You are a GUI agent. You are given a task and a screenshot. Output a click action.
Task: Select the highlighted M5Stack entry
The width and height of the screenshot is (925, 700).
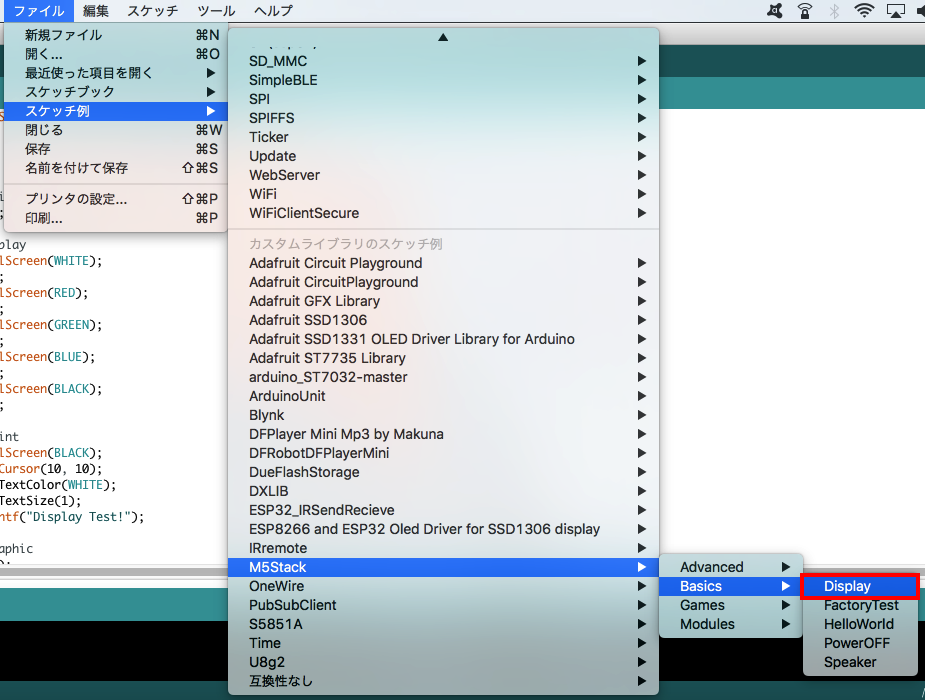tap(443, 567)
